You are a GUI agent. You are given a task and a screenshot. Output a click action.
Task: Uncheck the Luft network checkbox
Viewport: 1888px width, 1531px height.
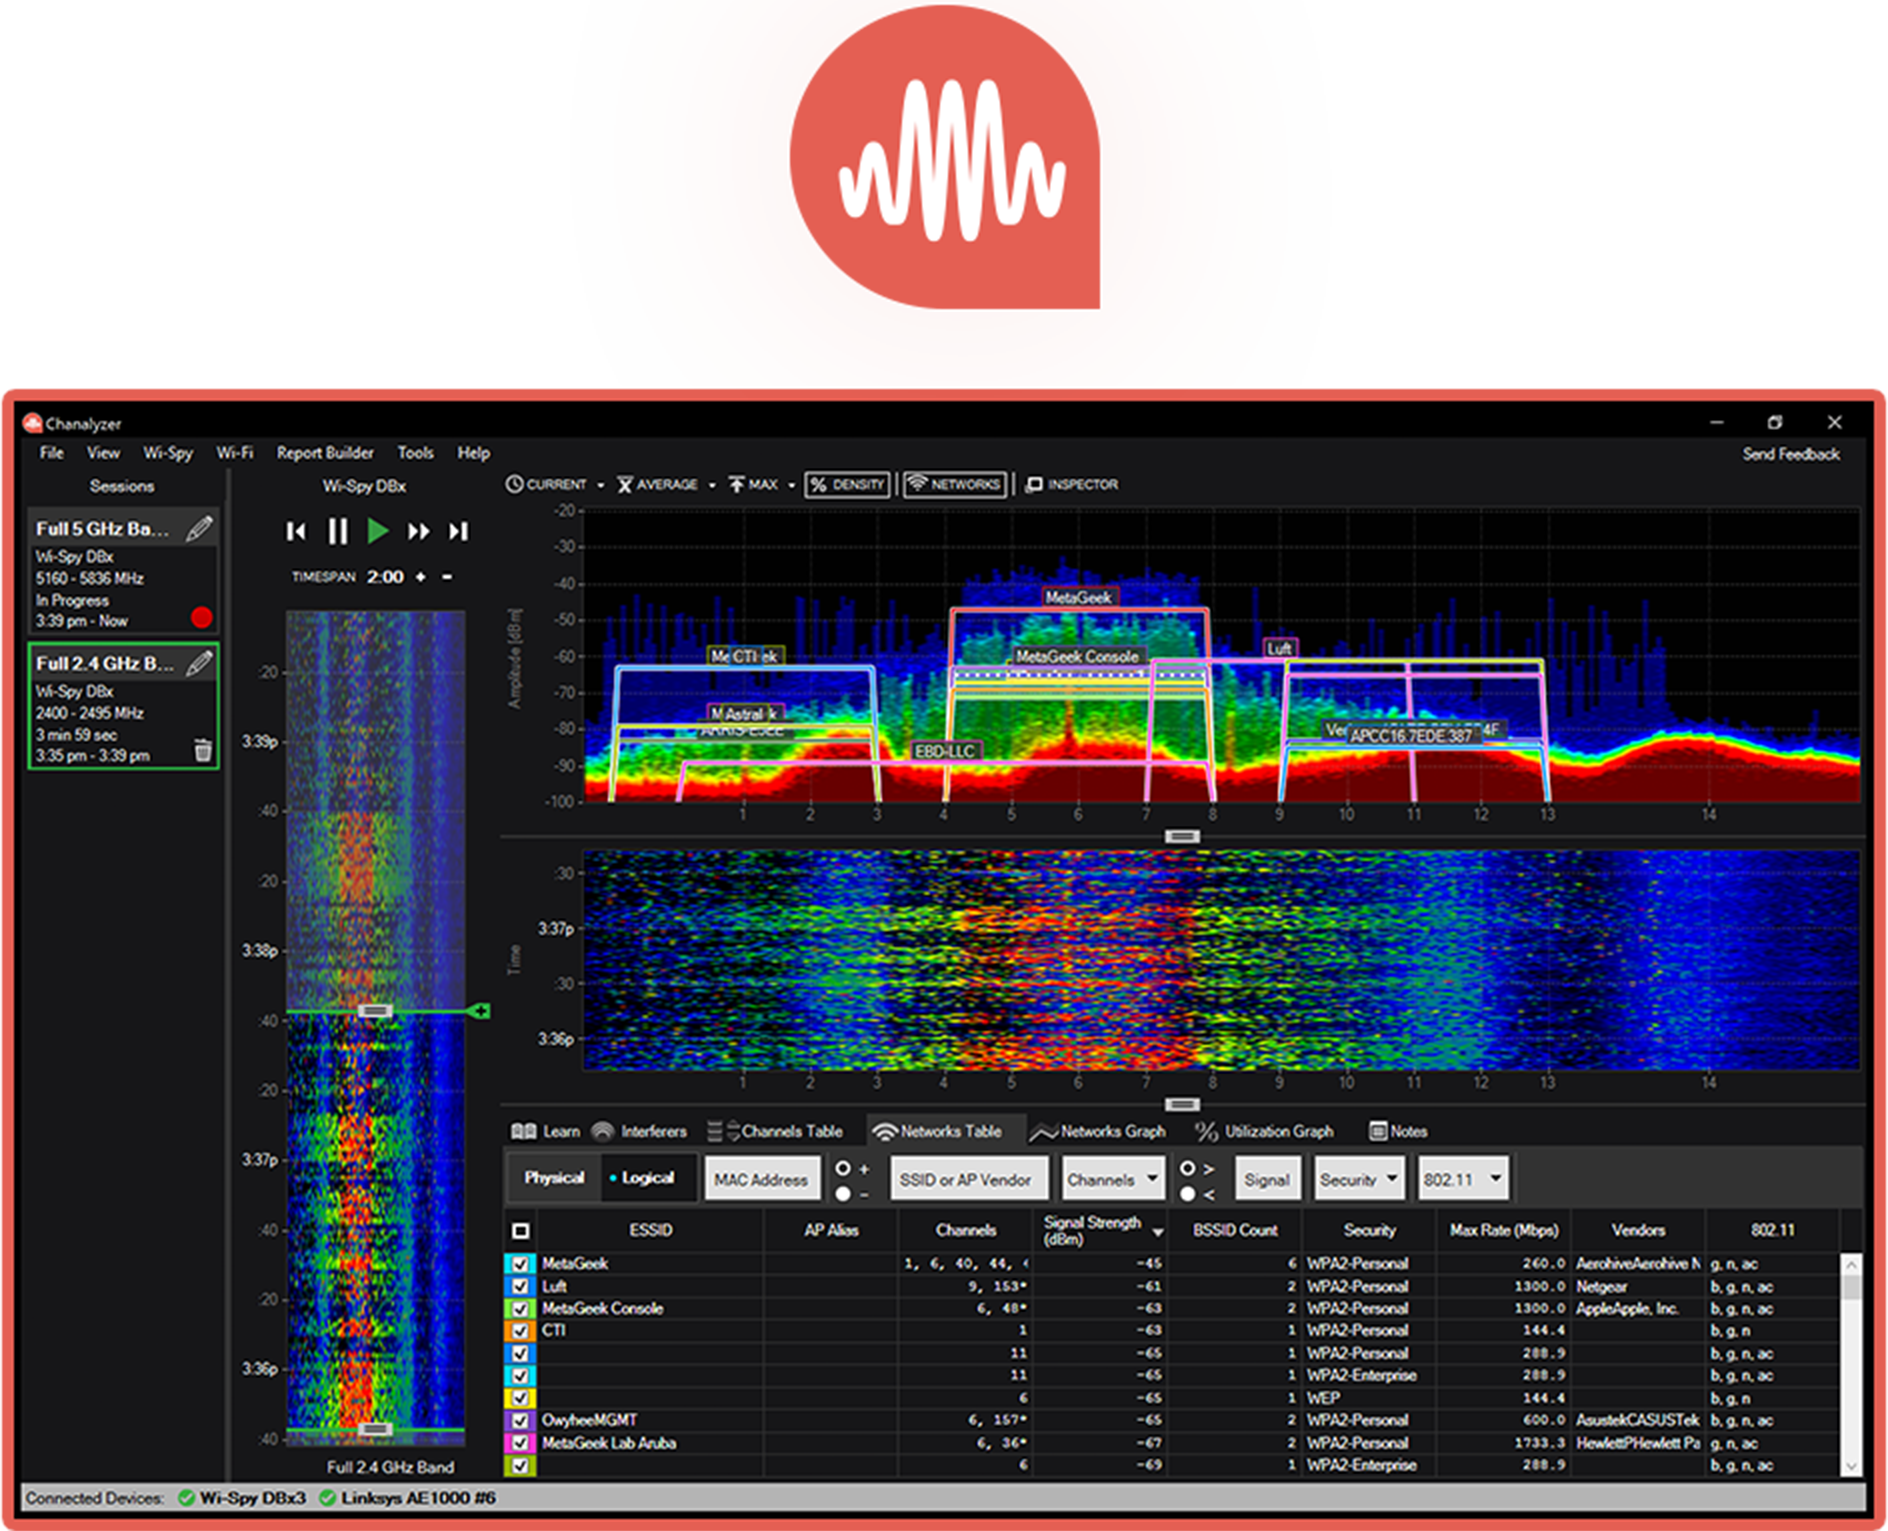(x=520, y=1287)
